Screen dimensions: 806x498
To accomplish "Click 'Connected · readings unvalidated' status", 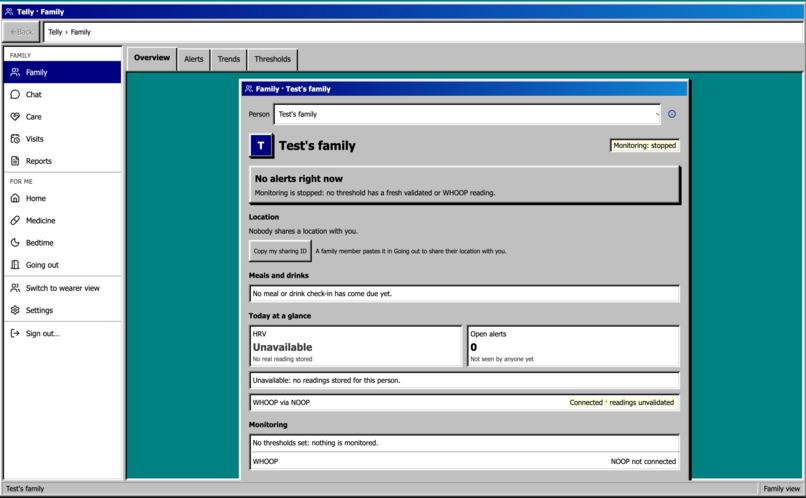I will [621, 402].
